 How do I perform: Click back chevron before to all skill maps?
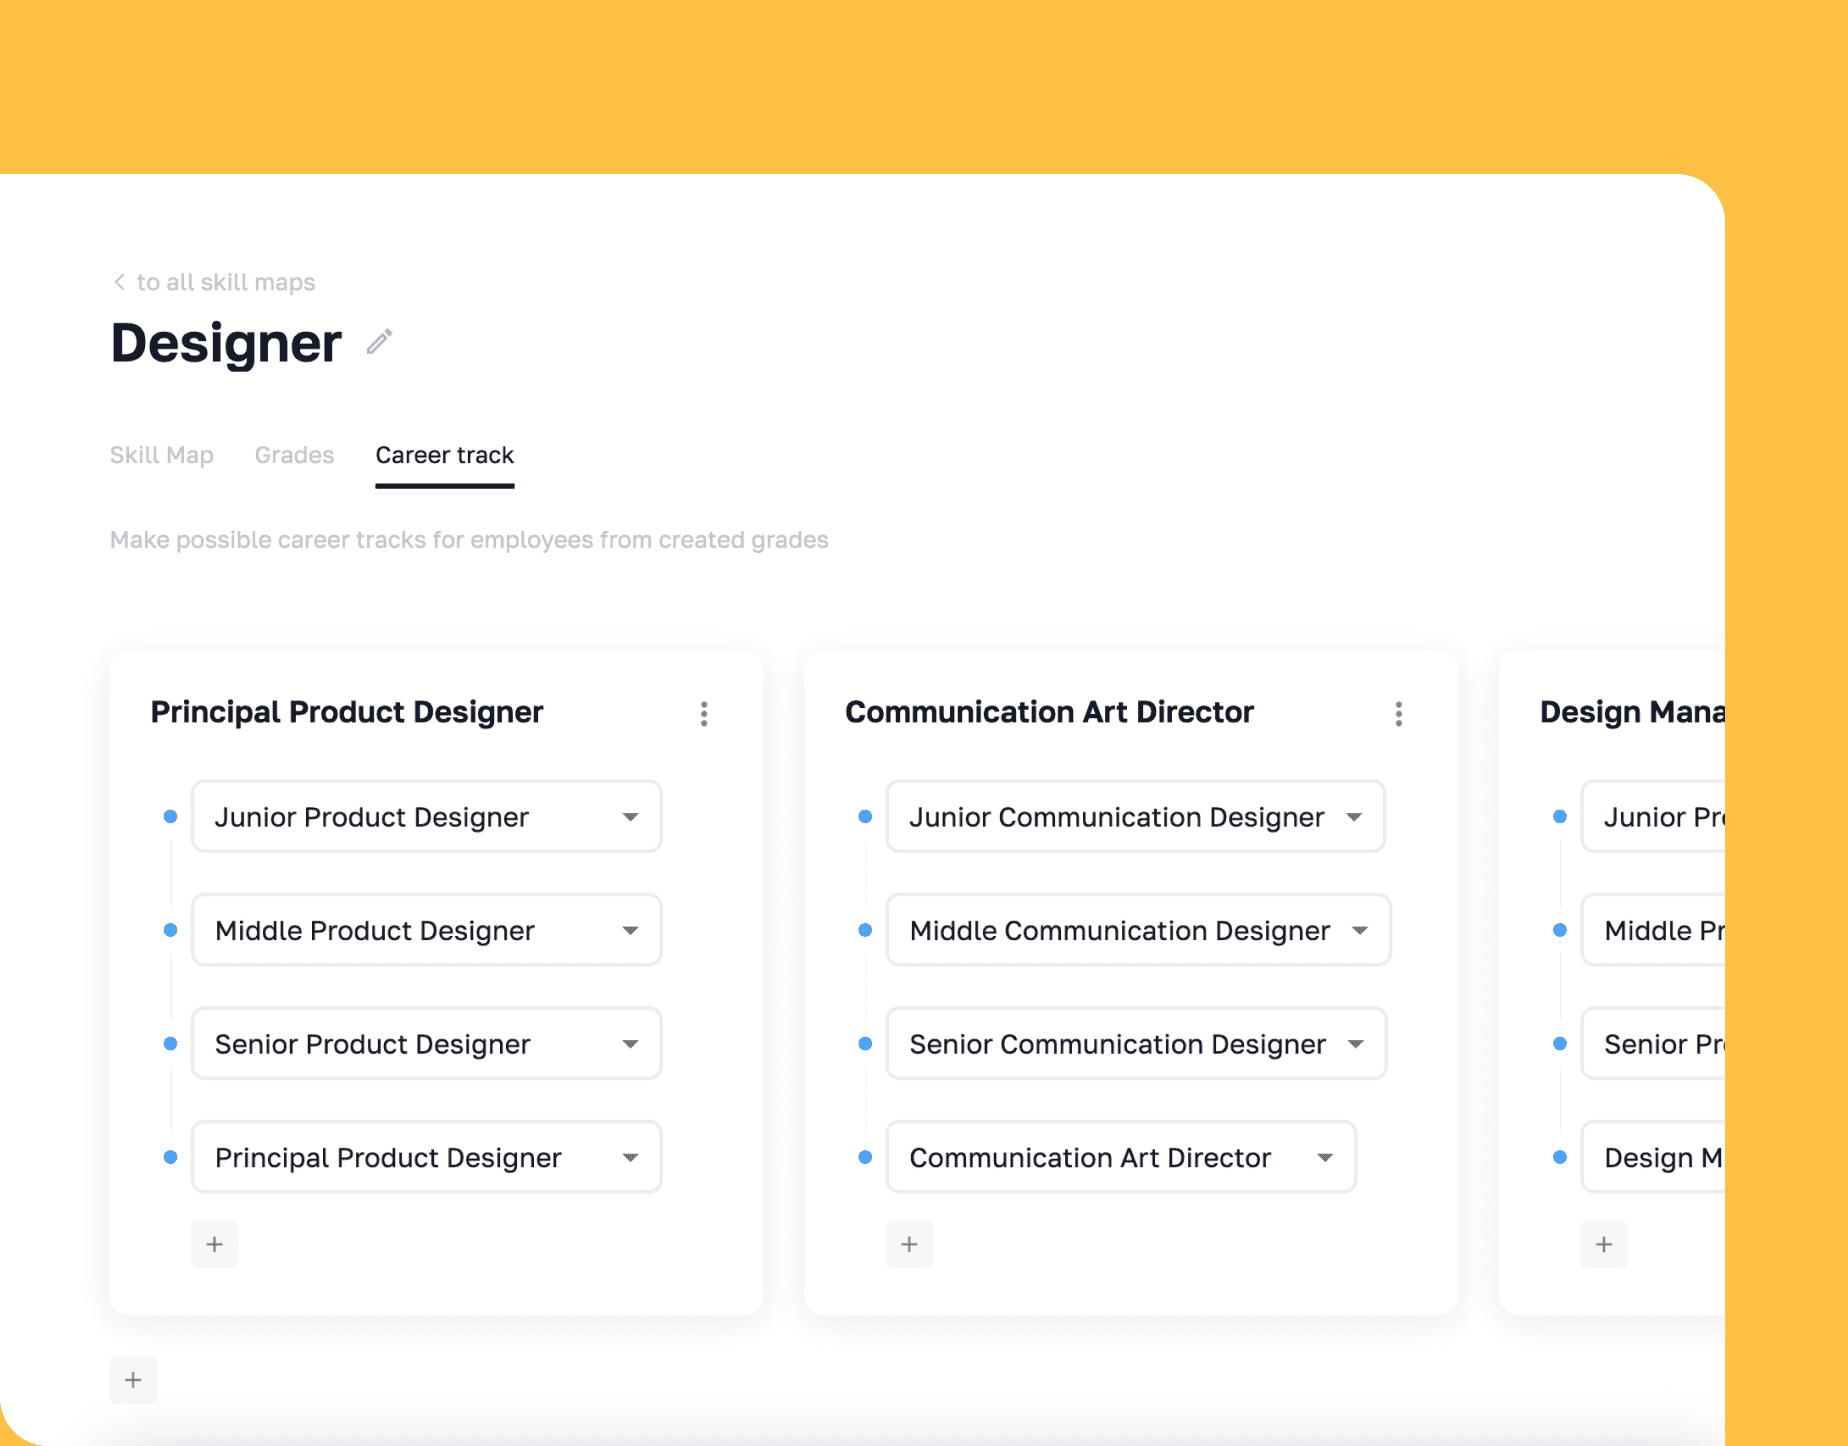pos(119,282)
